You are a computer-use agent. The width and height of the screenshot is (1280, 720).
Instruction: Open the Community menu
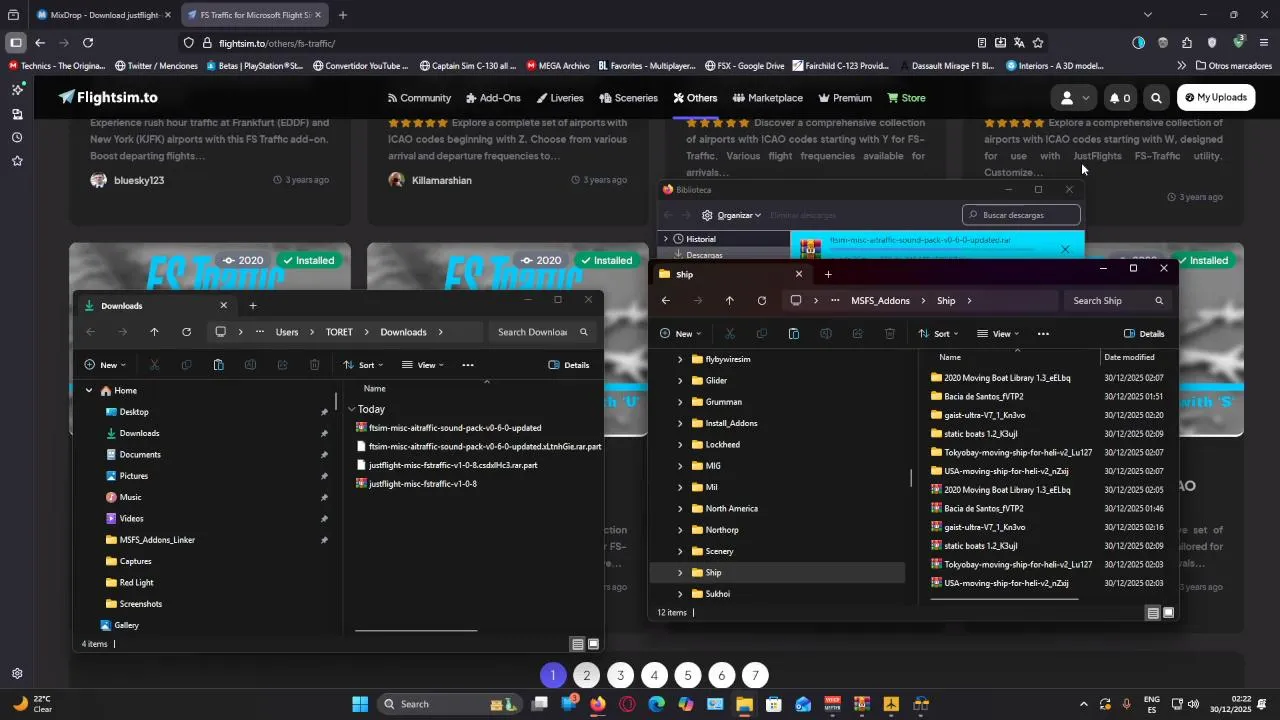tap(419, 98)
